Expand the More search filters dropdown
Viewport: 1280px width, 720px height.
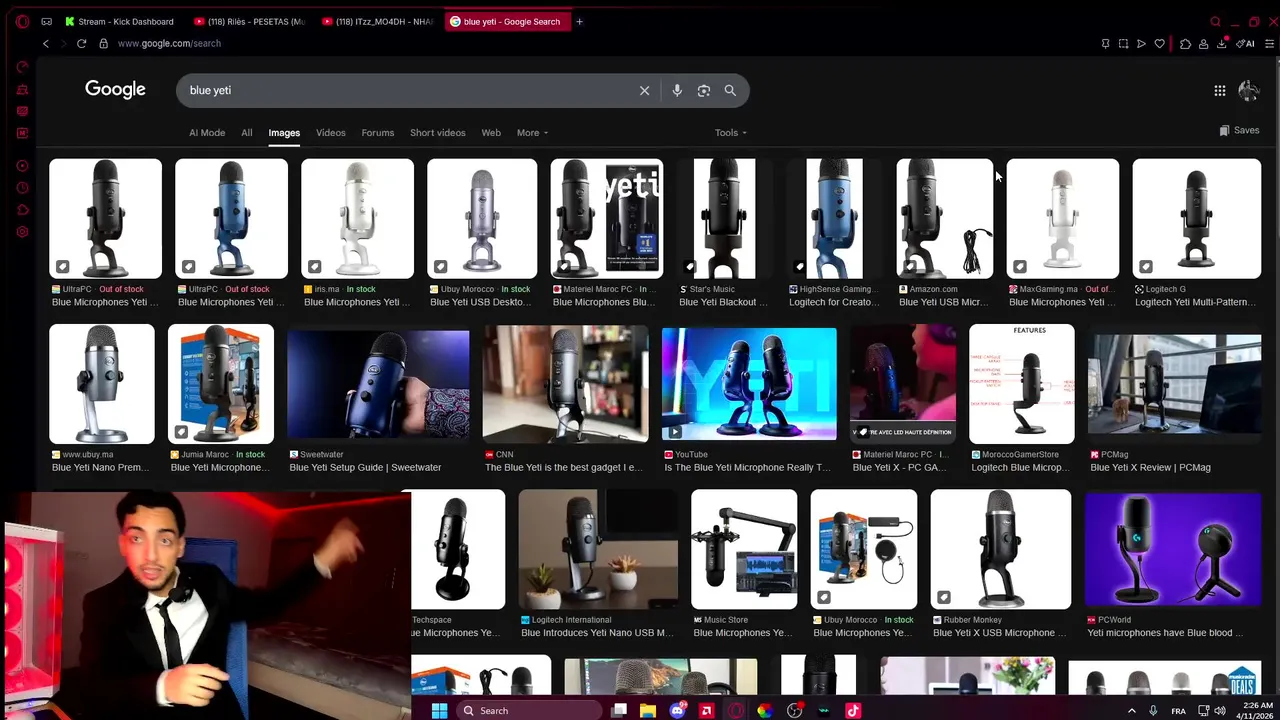tap(532, 133)
